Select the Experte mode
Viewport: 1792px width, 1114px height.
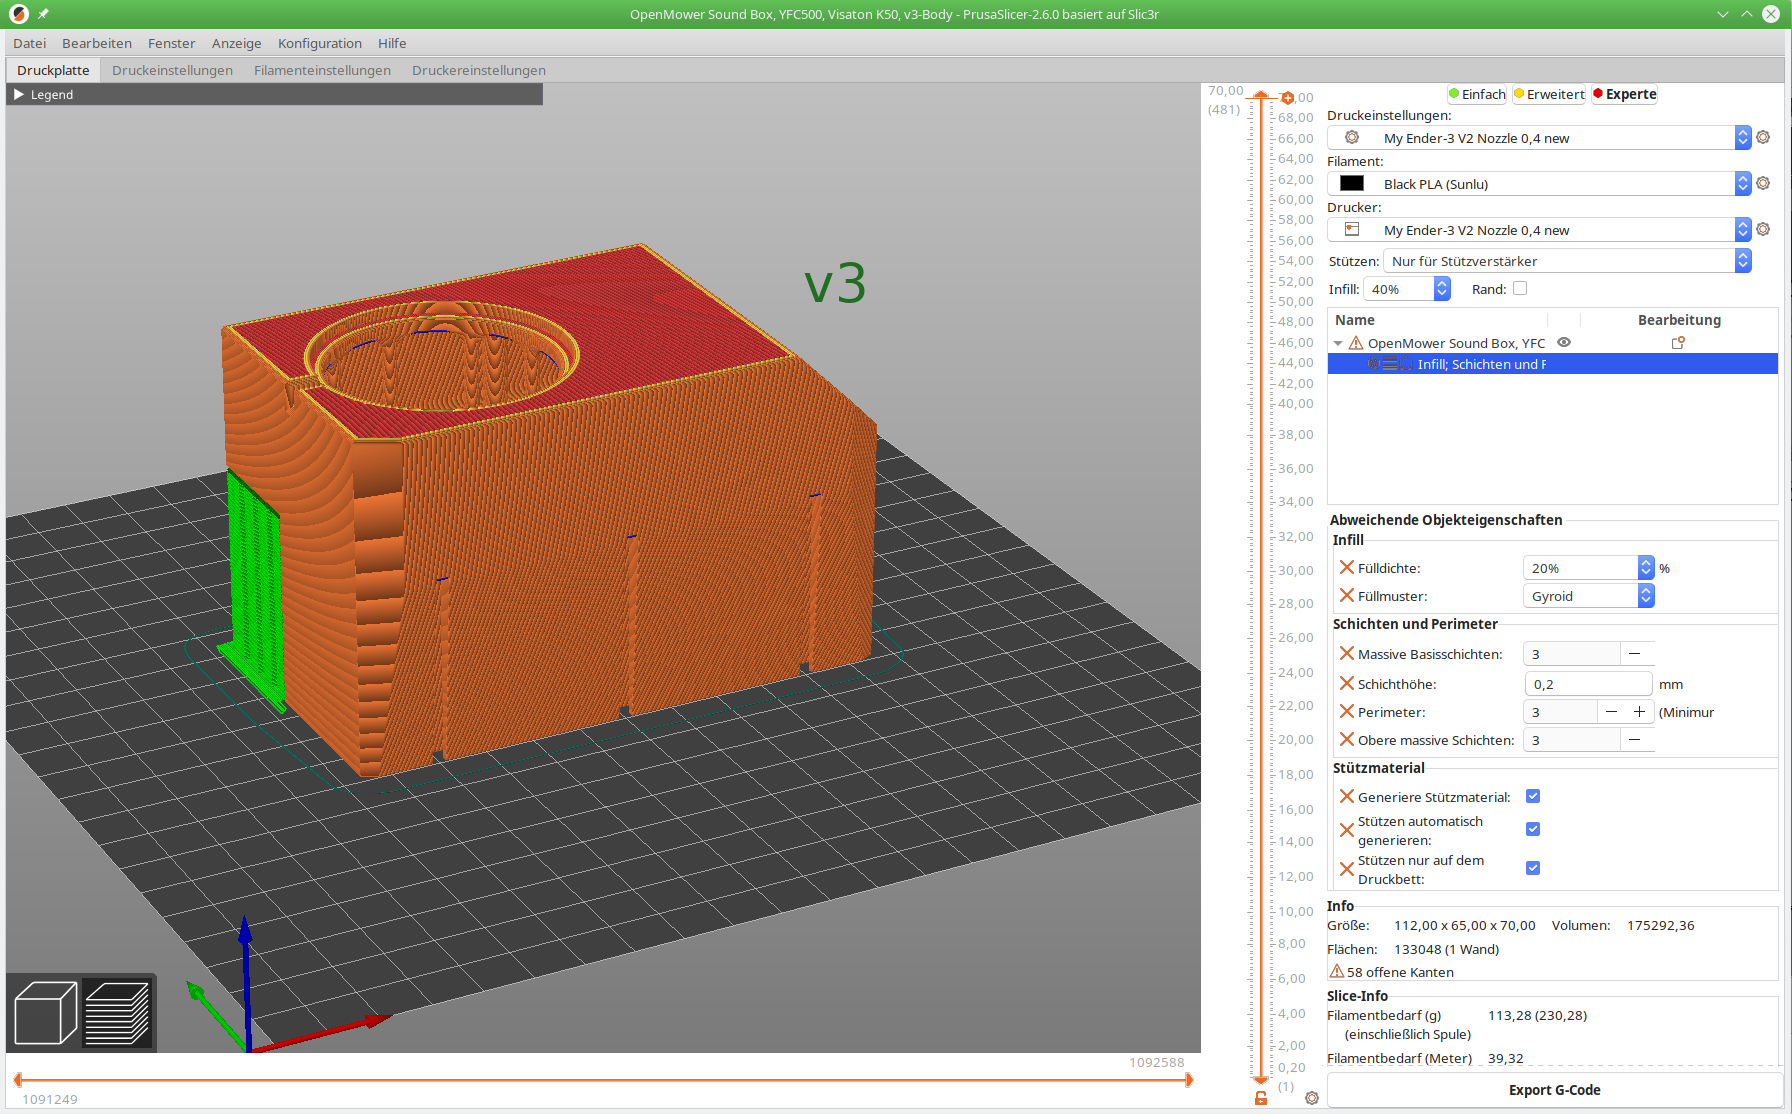pyautogui.click(x=1625, y=94)
